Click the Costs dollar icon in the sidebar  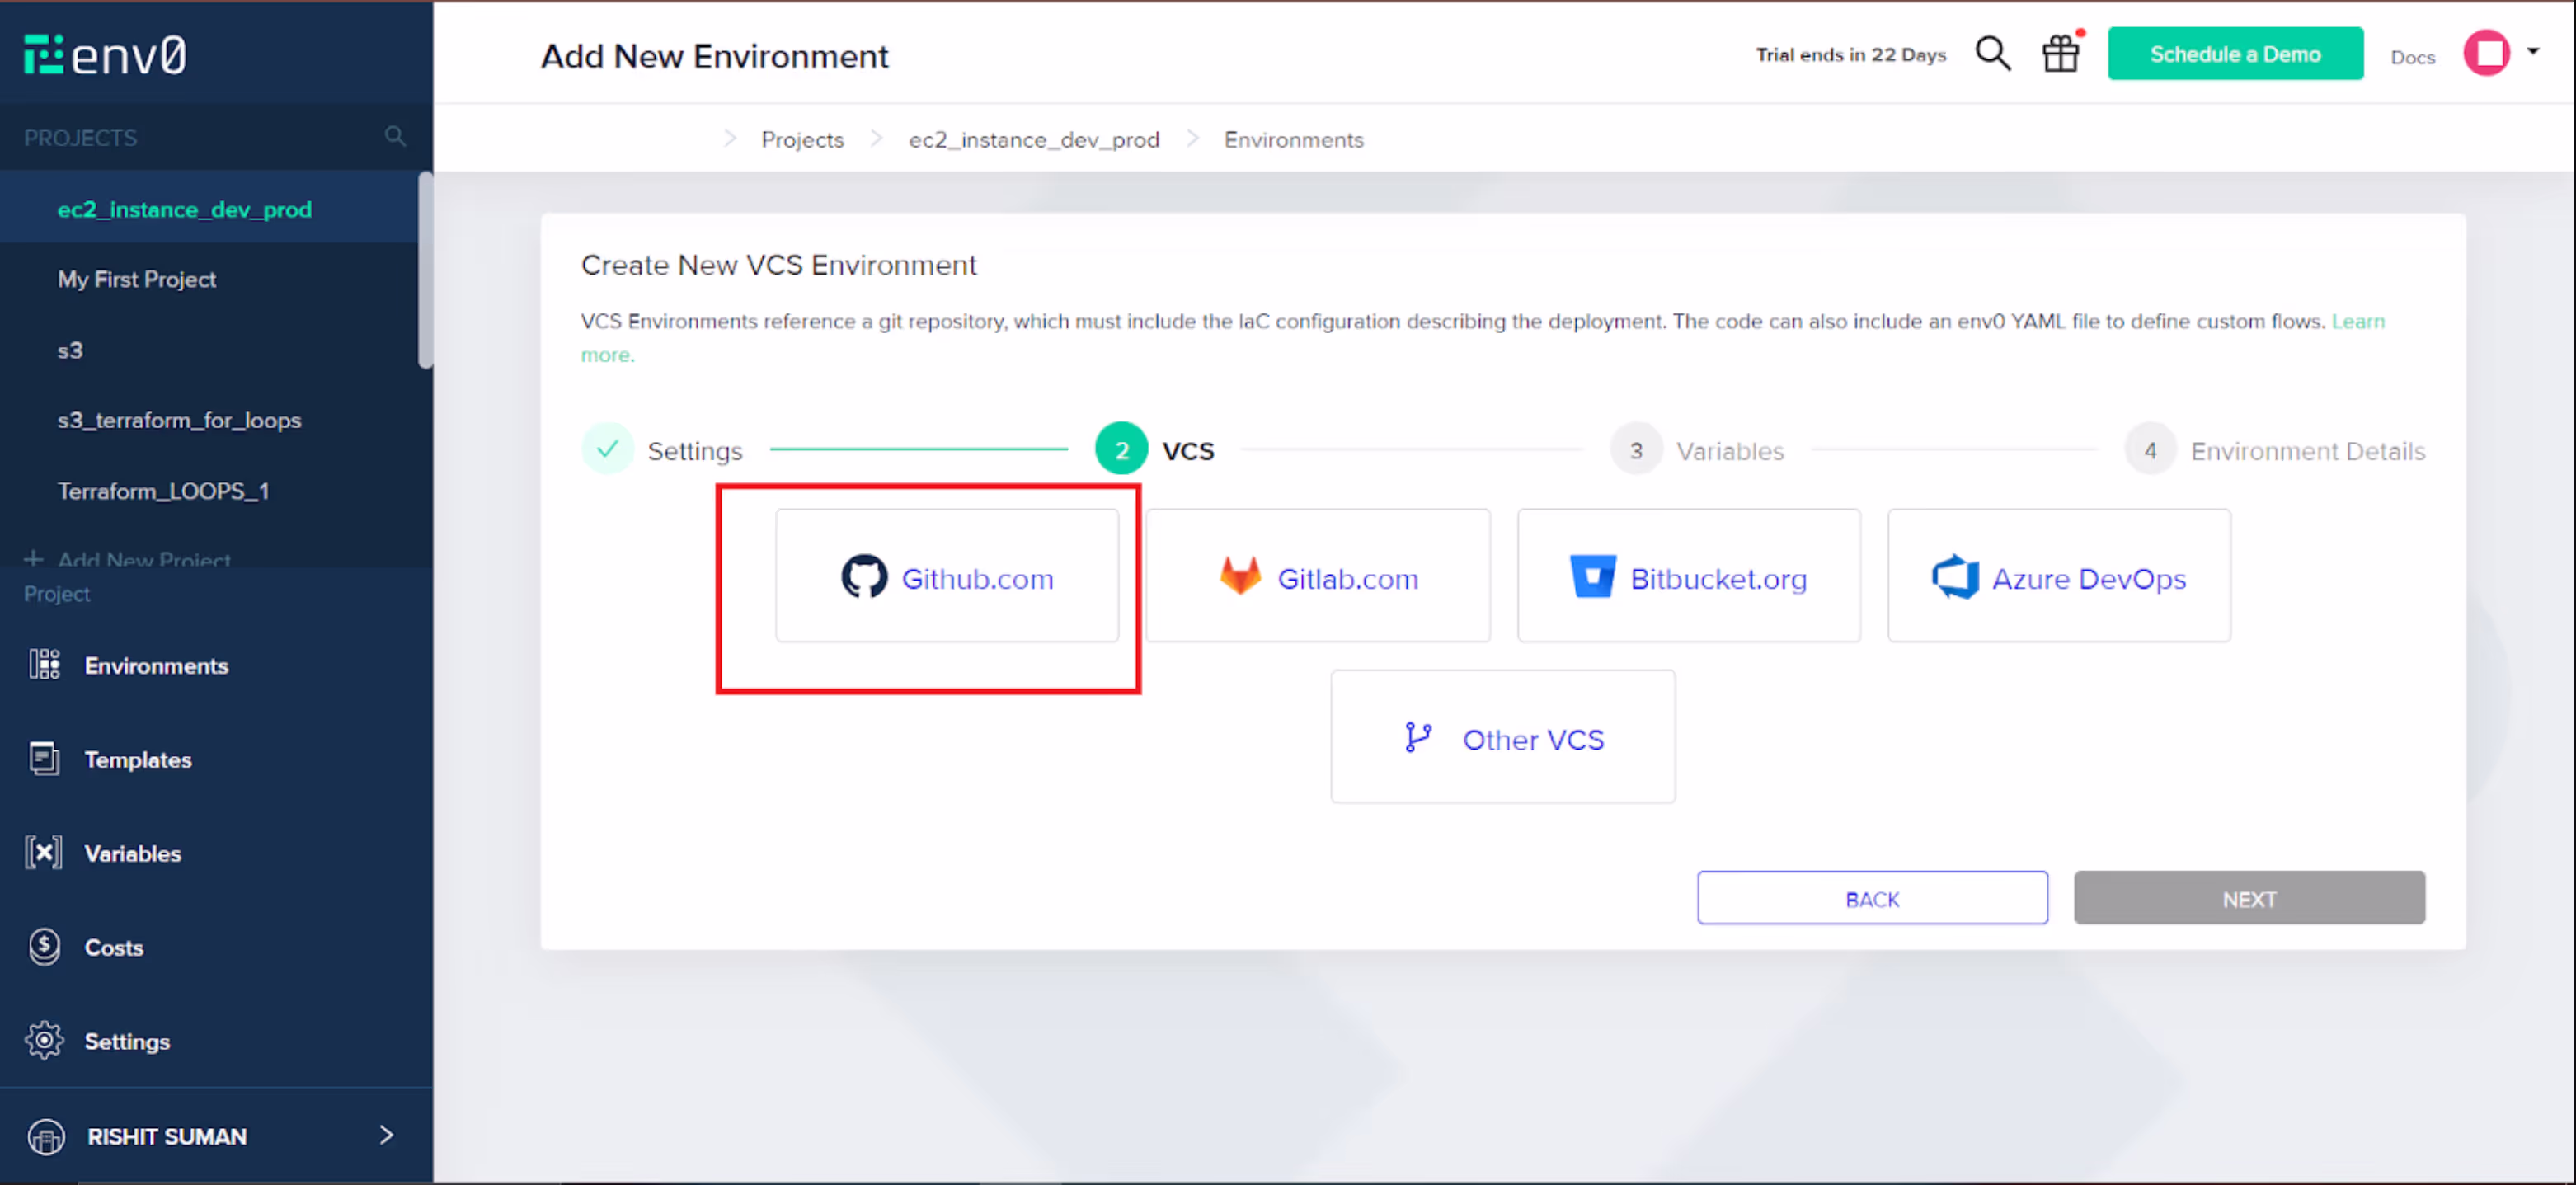tap(44, 946)
